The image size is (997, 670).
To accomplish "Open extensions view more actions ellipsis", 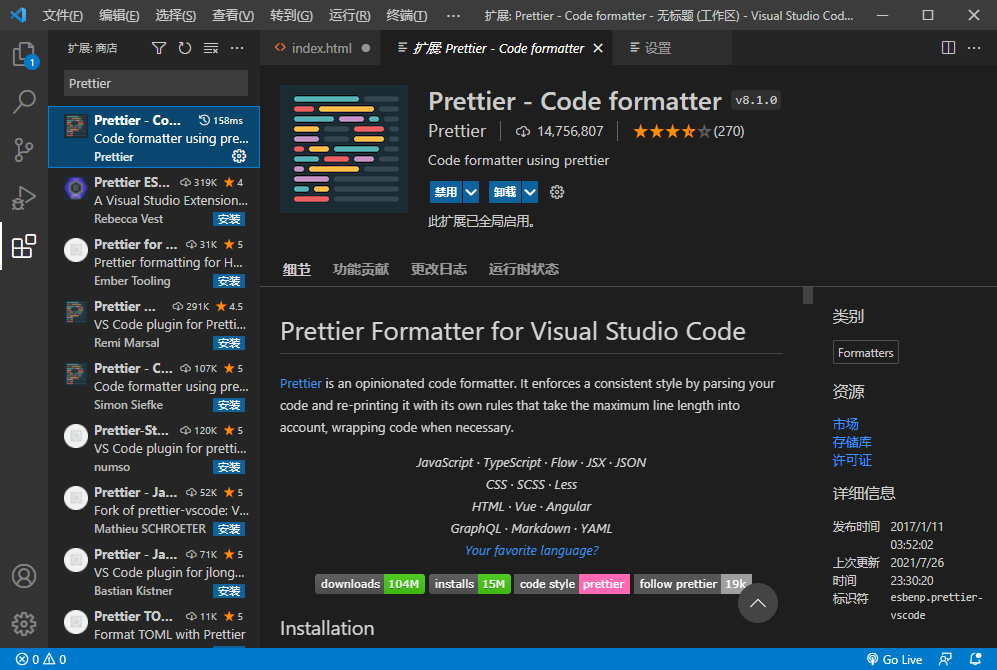I will click(x=237, y=48).
